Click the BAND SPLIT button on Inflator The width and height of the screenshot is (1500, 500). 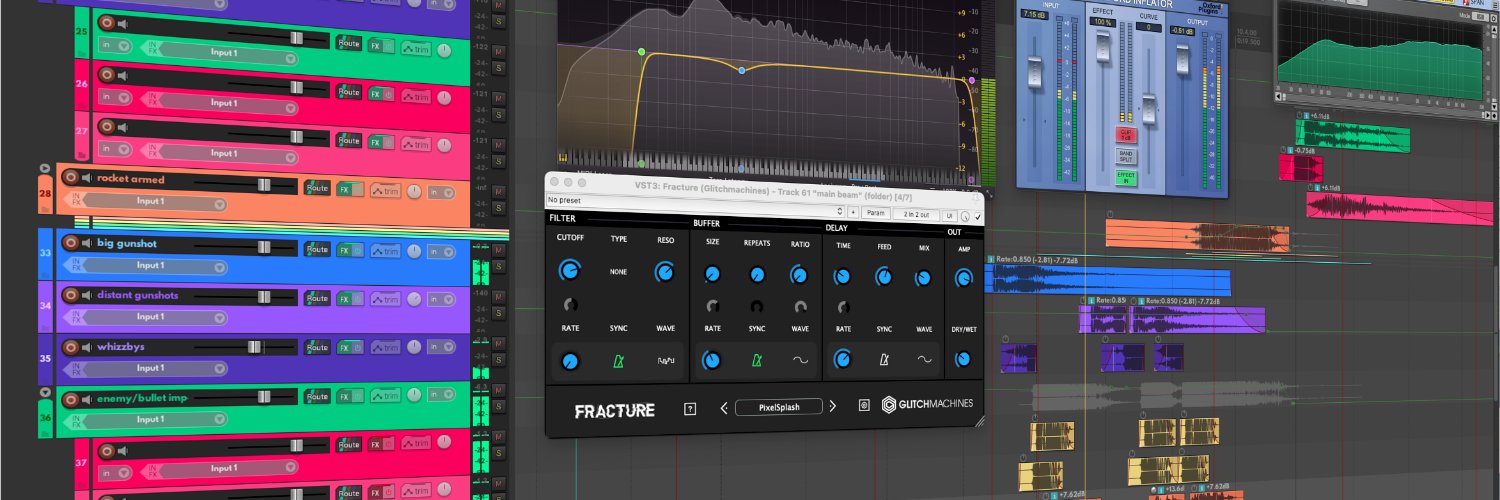[x=1126, y=157]
